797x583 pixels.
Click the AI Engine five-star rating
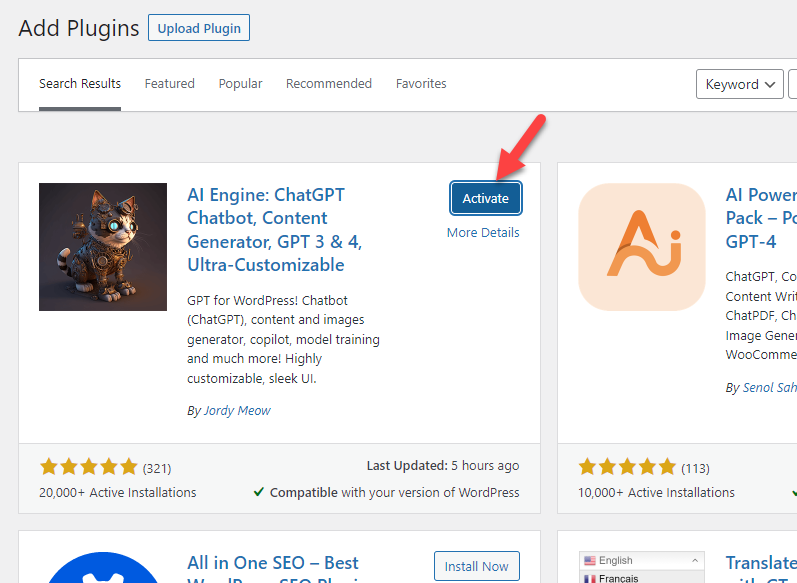88,467
